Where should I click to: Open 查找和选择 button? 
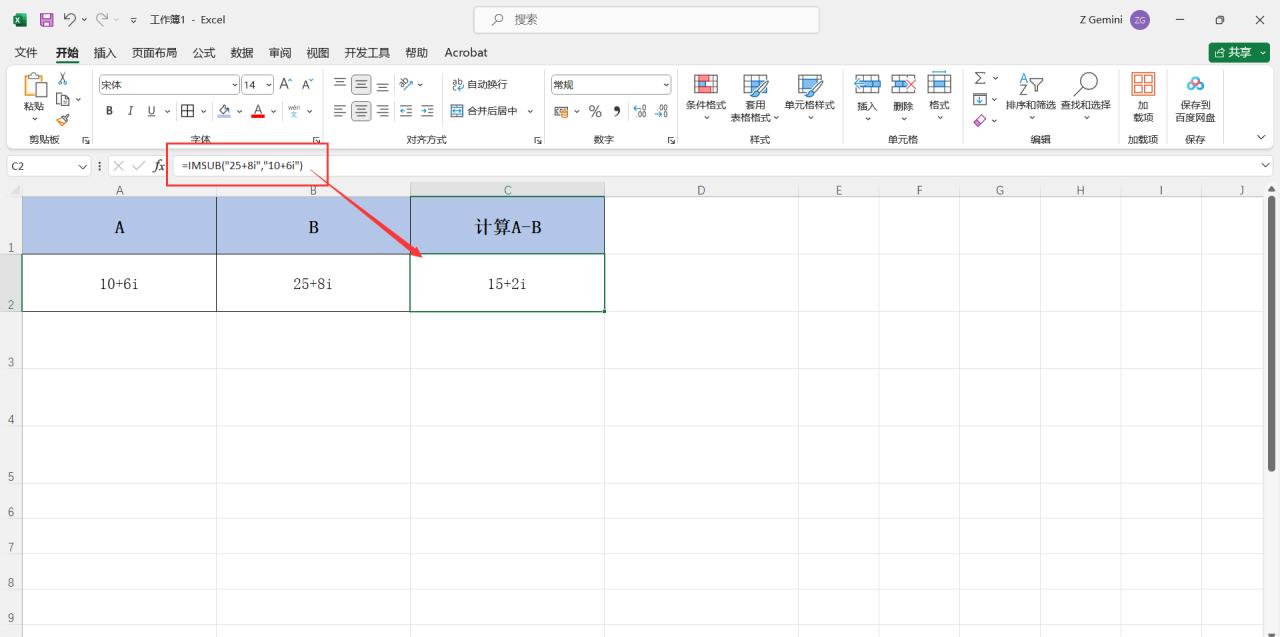click(1086, 97)
